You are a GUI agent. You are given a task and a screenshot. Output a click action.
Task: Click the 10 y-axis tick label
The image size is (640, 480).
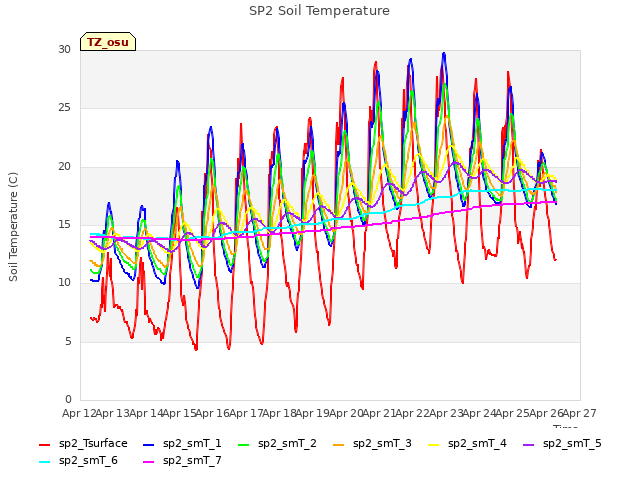64,282
